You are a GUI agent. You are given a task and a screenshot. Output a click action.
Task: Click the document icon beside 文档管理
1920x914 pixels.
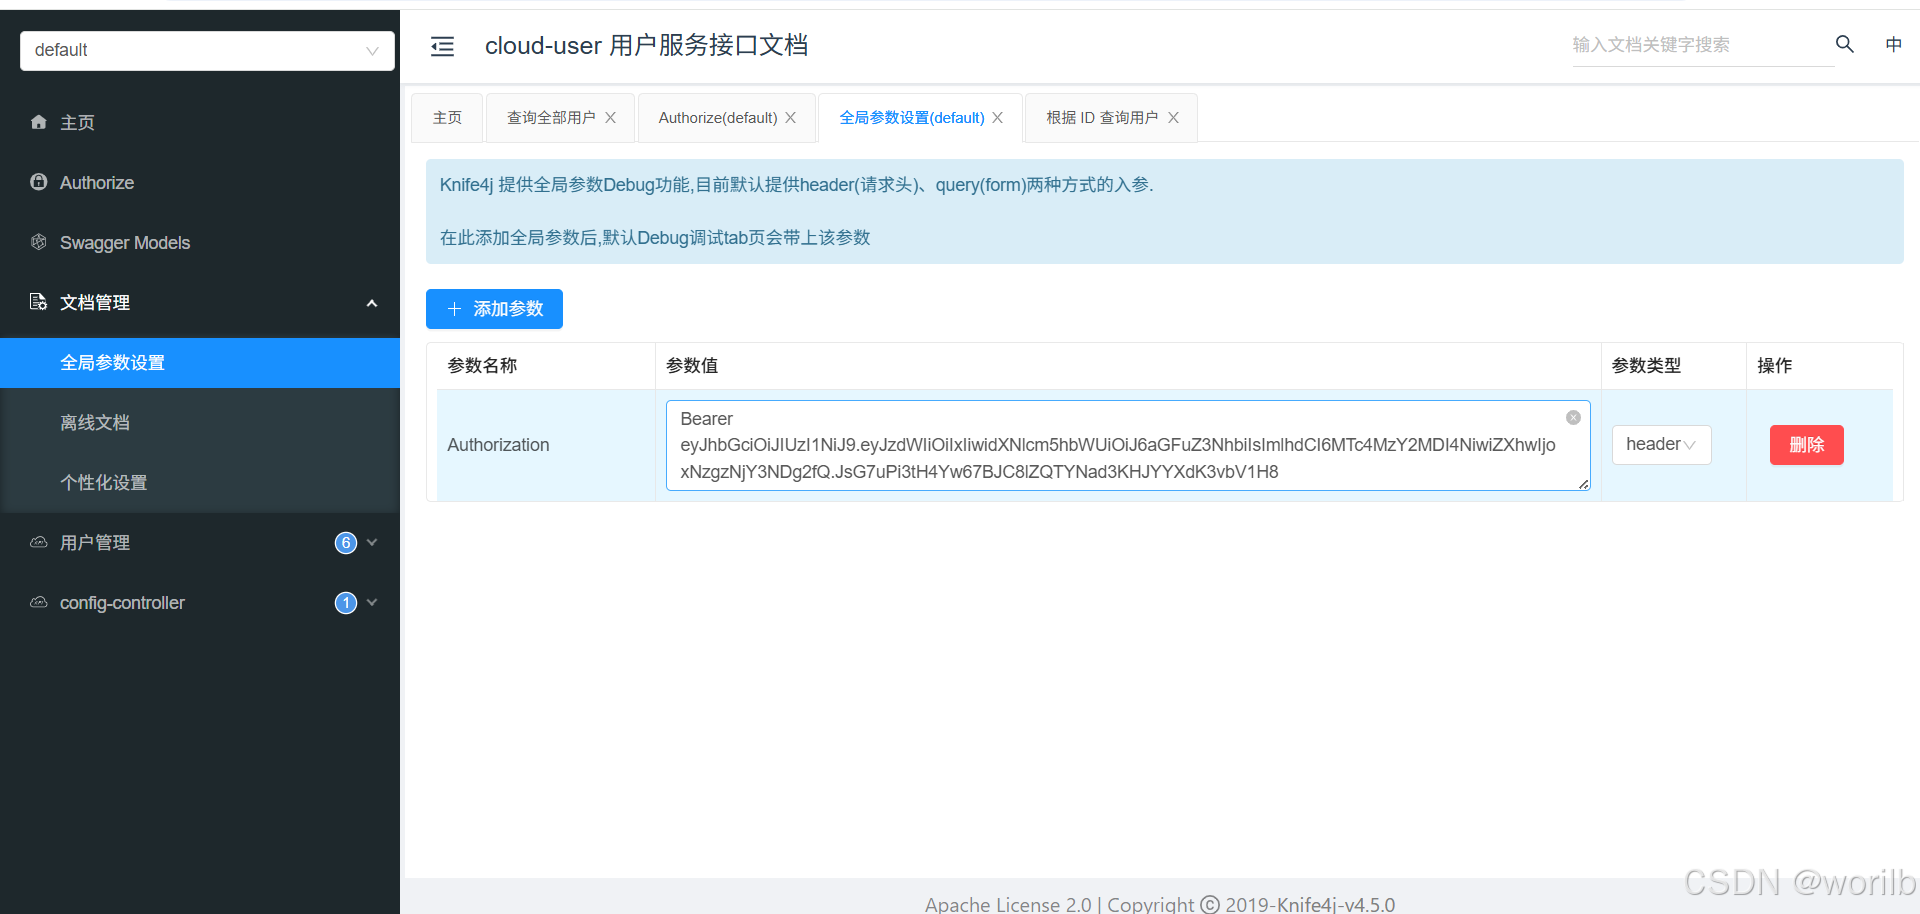[x=39, y=302]
